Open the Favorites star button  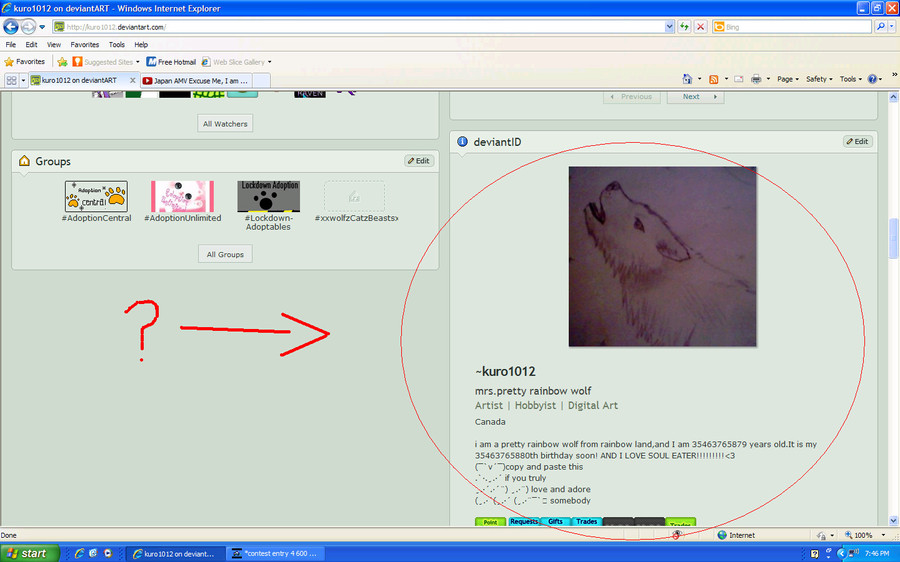[x=25, y=62]
